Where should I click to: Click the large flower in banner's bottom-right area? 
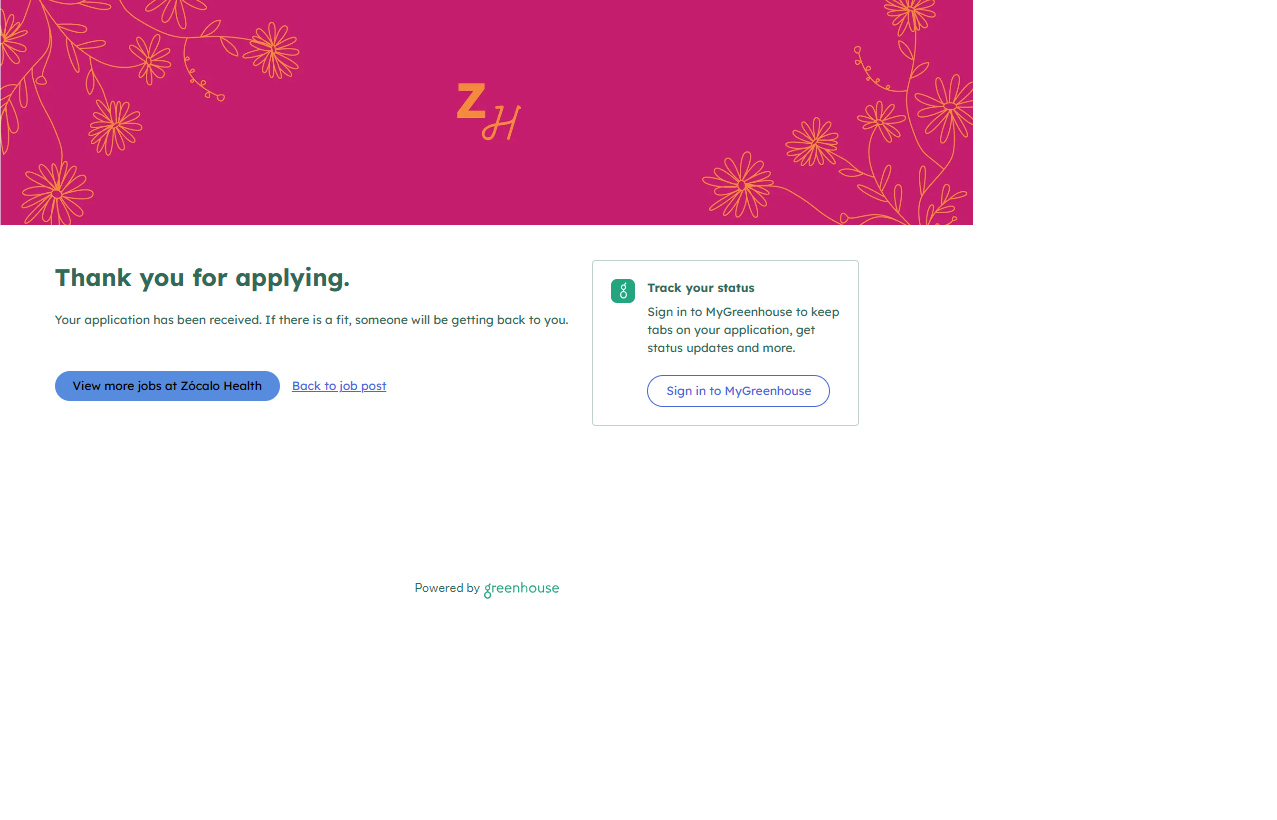(740, 185)
